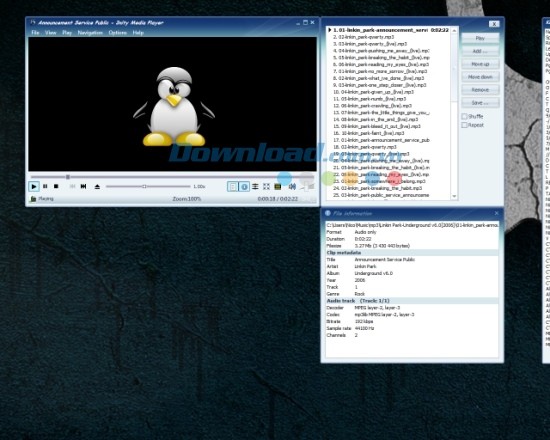This screenshot has height=440, width=550.
Task: Click the Title value Announcement Service Public
Action: (385, 260)
